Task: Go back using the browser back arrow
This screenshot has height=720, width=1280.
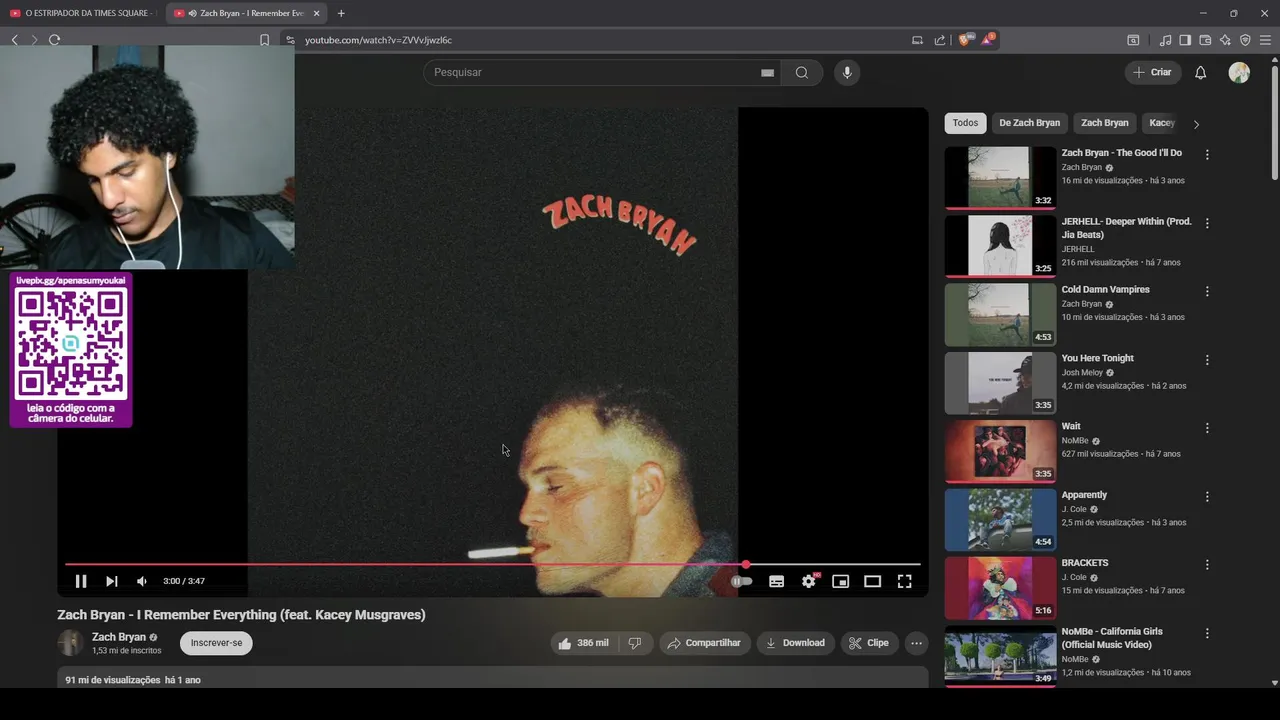Action: pyautogui.click(x=14, y=40)
